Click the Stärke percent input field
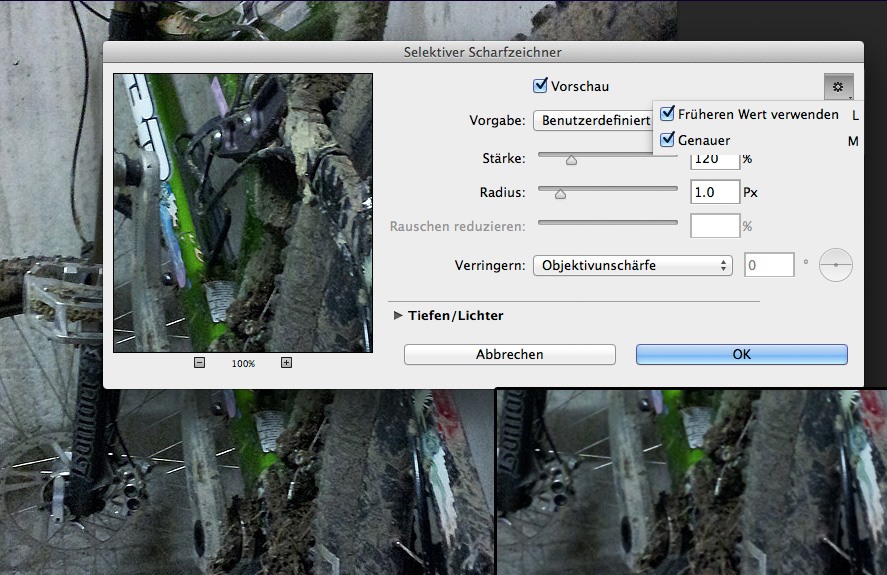Image resolution: width=887 pixels, height=575 pixels. [x=715, y=162]
